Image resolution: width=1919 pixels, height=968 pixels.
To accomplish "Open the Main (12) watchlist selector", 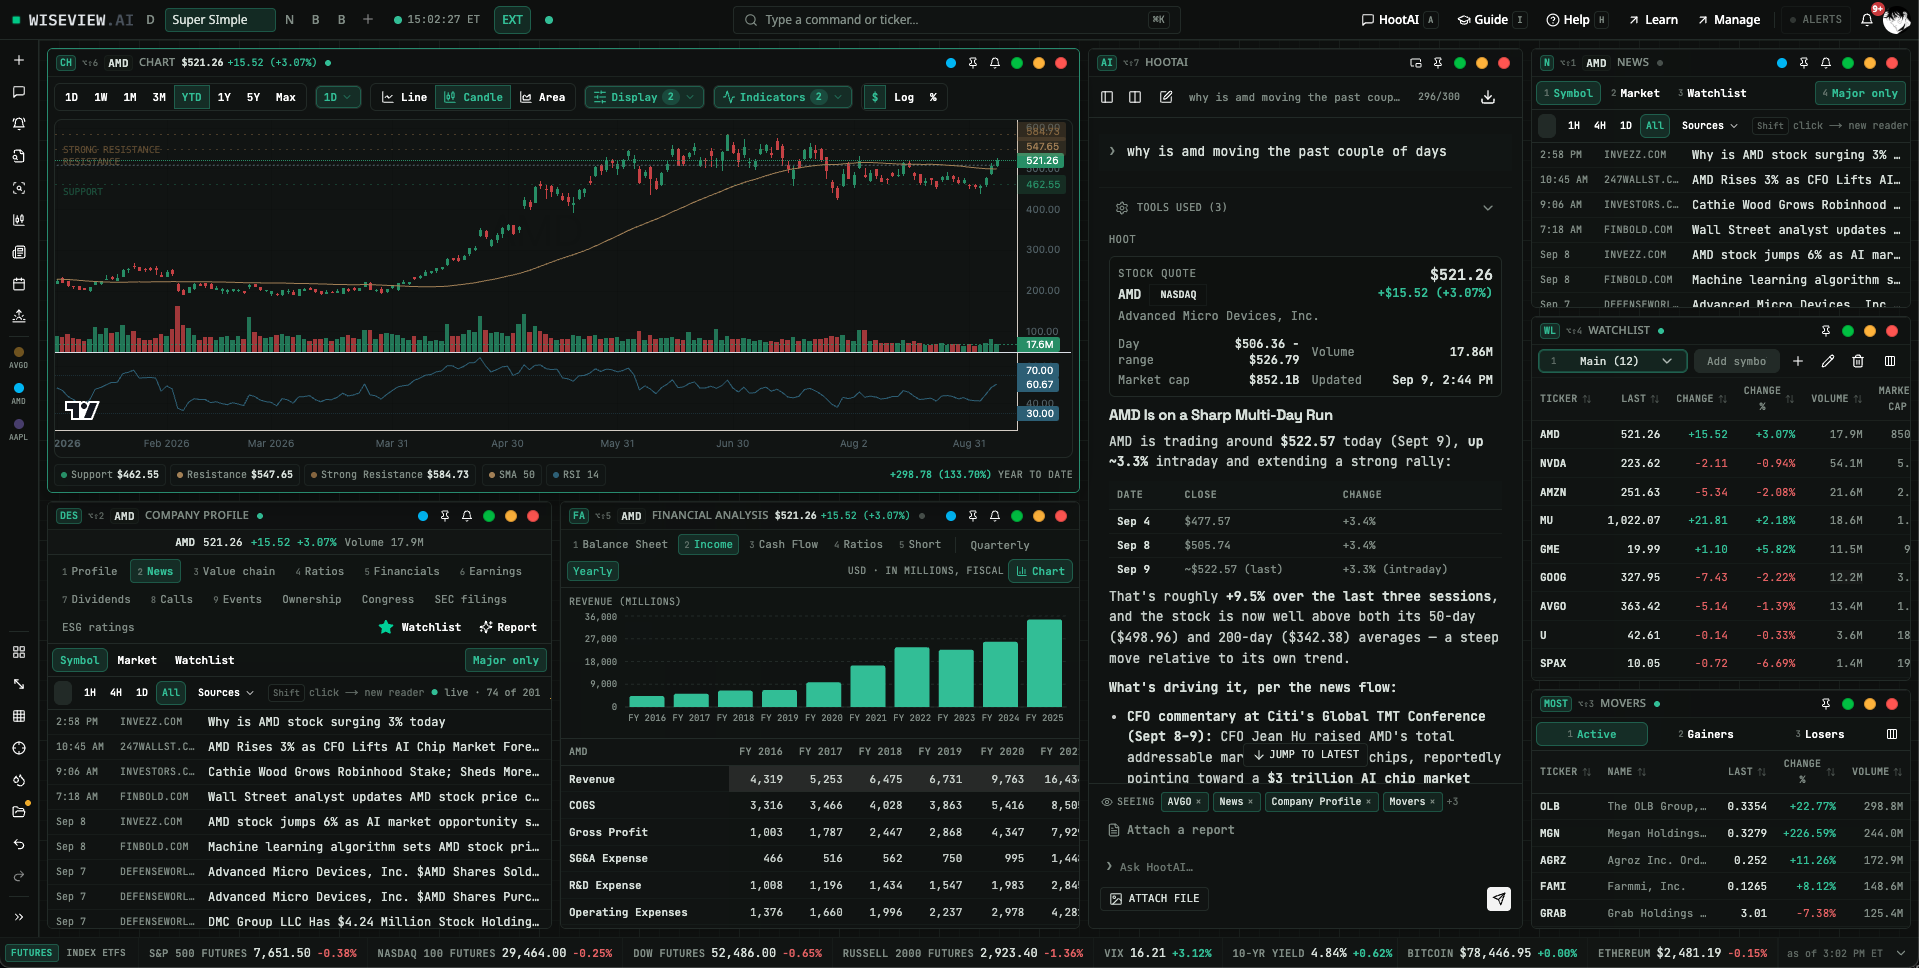I will pyautogui.click(x=1612, y=361).
